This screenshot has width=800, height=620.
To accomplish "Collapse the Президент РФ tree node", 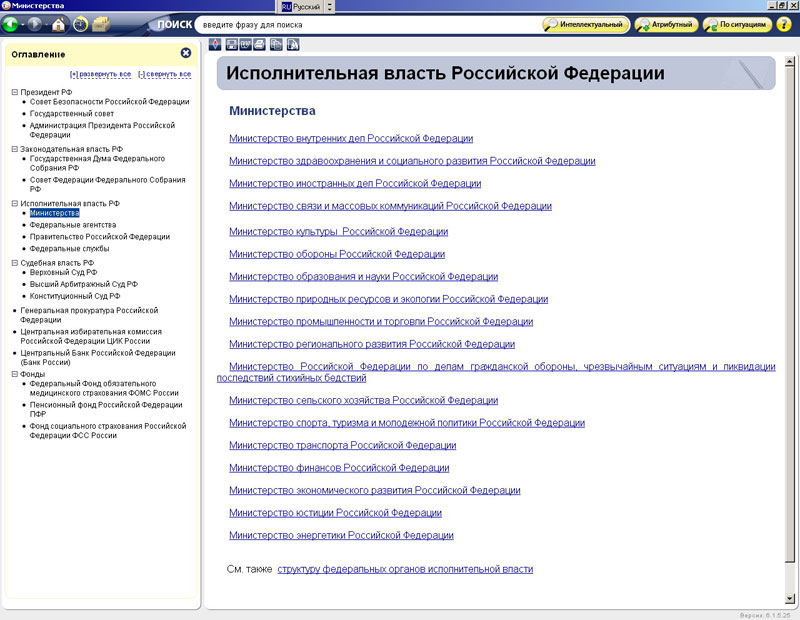I will pyautogui.click(x=15, y=92).
